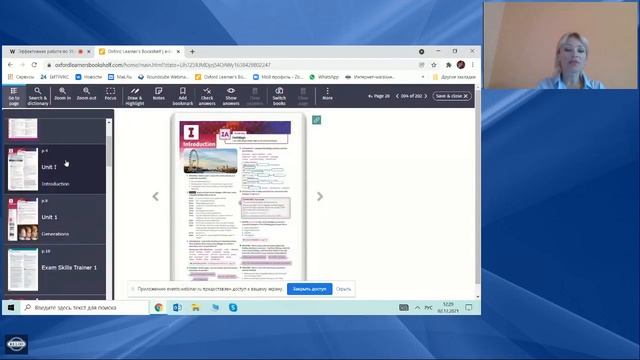The width and height of the screenshot is (640, 360).
Task: Expand the bookmarks bar overflow arrow
Action: 423,77
